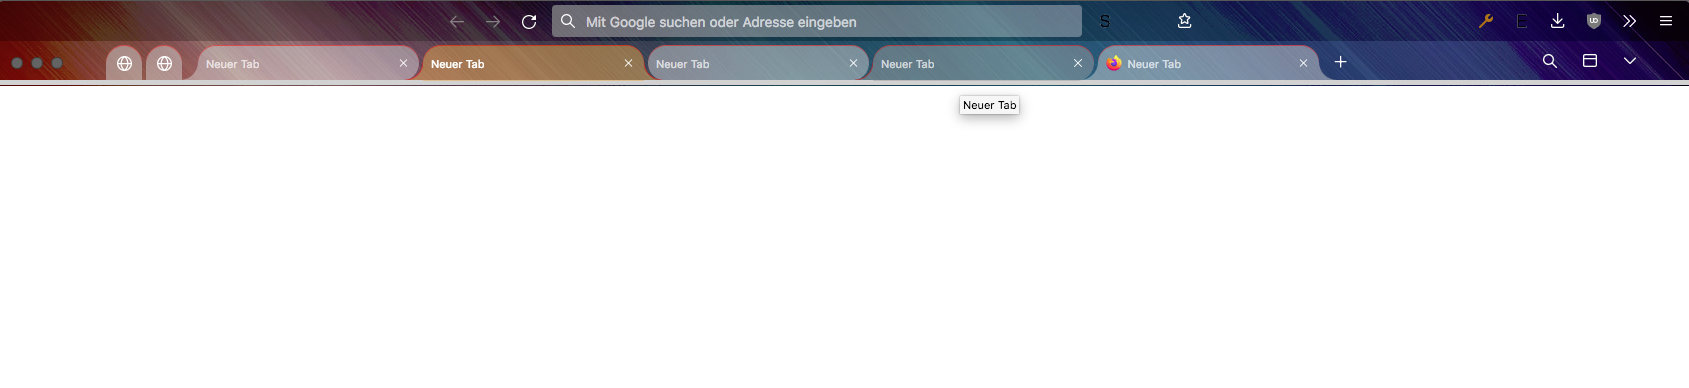Open a new tab with the plus button

(1341, 62)
